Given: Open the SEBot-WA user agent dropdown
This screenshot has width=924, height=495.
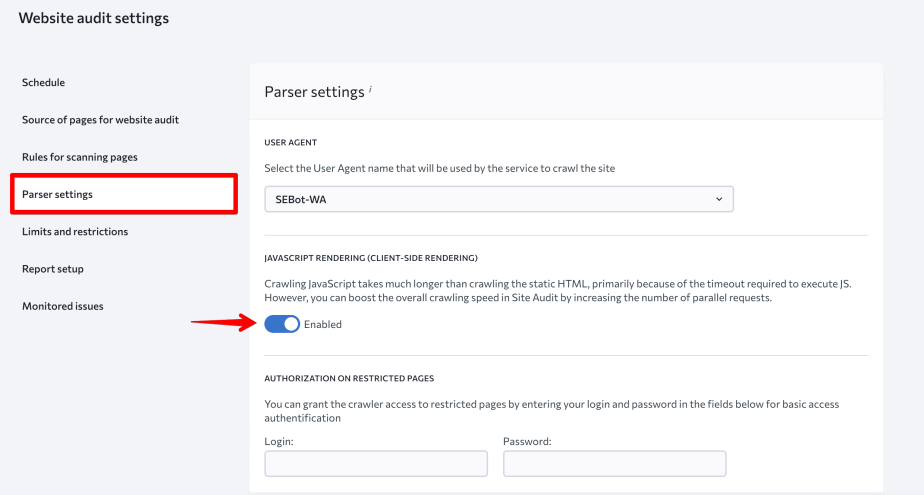Looking at the screenshot, I should [498, 199].
